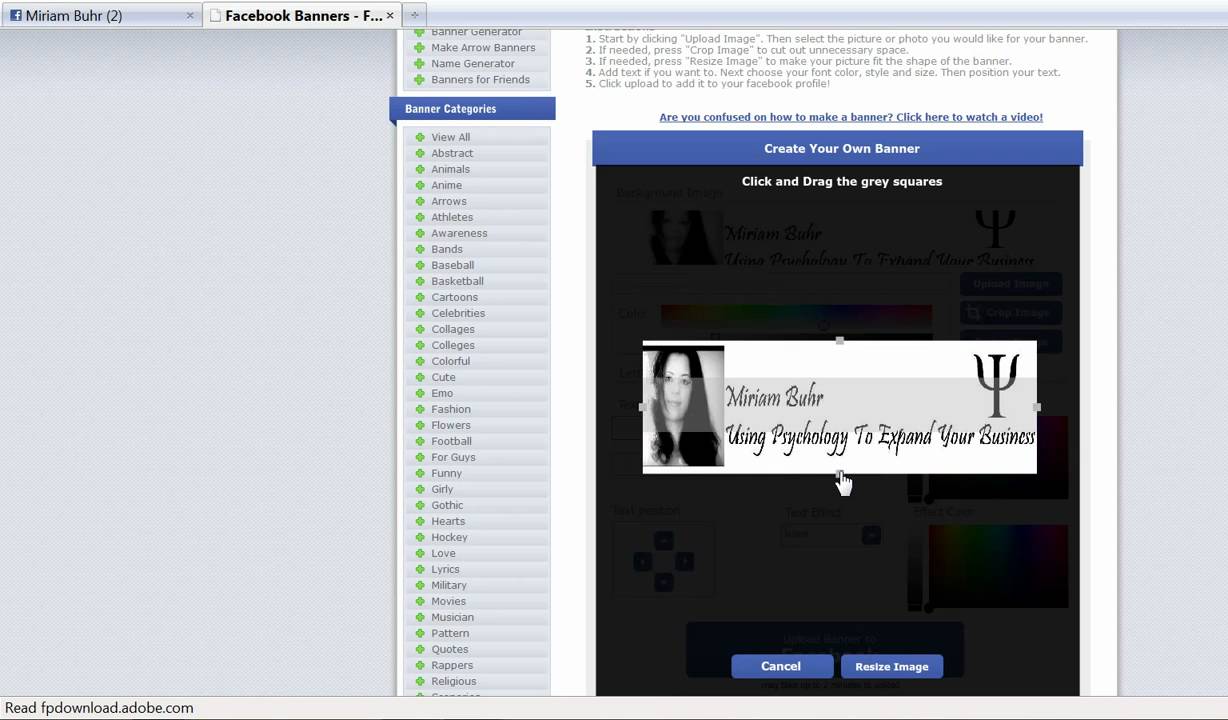
Task: Close the Facebook Banners tab
Action: [x=390, y=16]
